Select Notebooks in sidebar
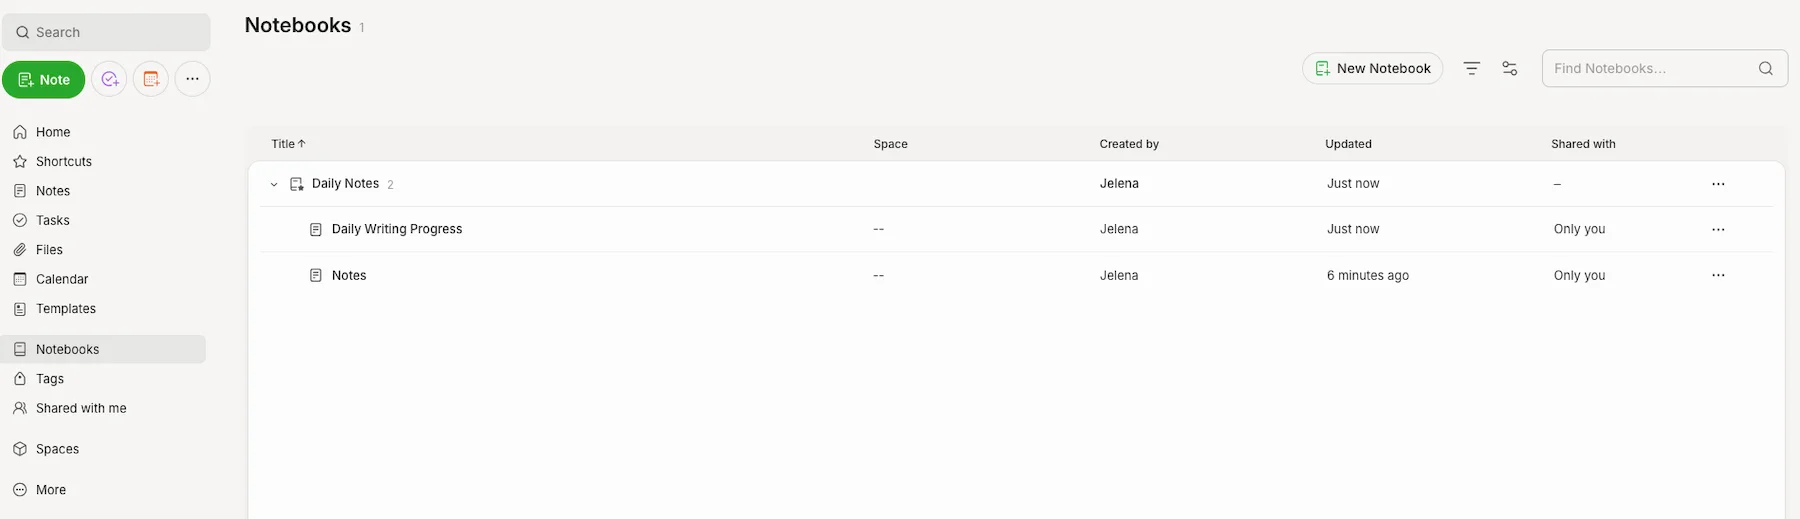Image resolution: width=1800 pixels, height=519 pixels. [104, 349]
